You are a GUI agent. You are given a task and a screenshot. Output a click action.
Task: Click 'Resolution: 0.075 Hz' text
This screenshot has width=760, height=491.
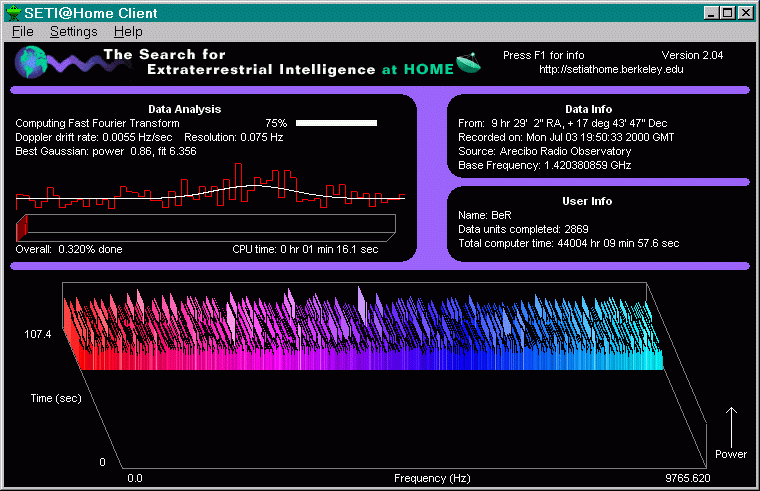234,137
